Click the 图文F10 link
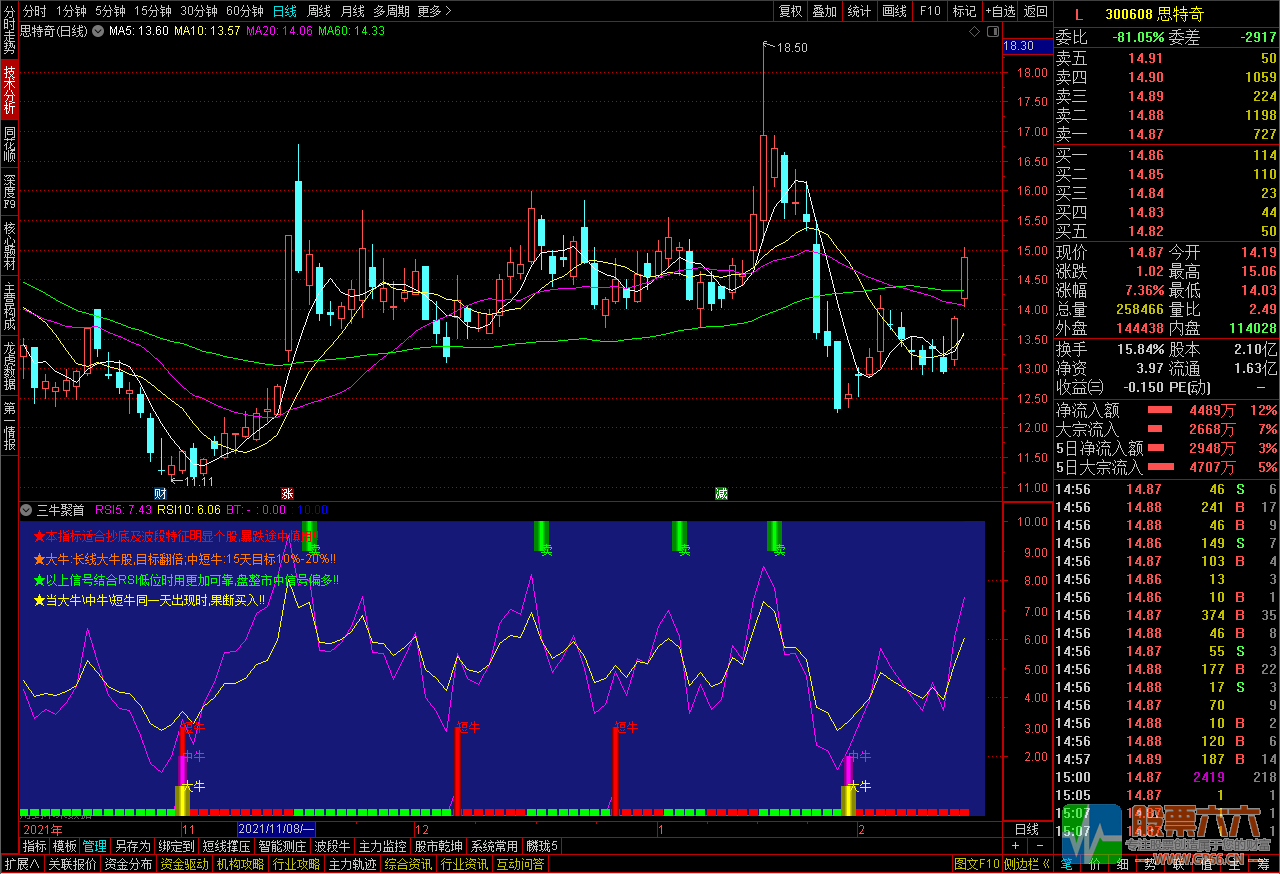This screenshot has height=874, width=1280. coord(977,864)
